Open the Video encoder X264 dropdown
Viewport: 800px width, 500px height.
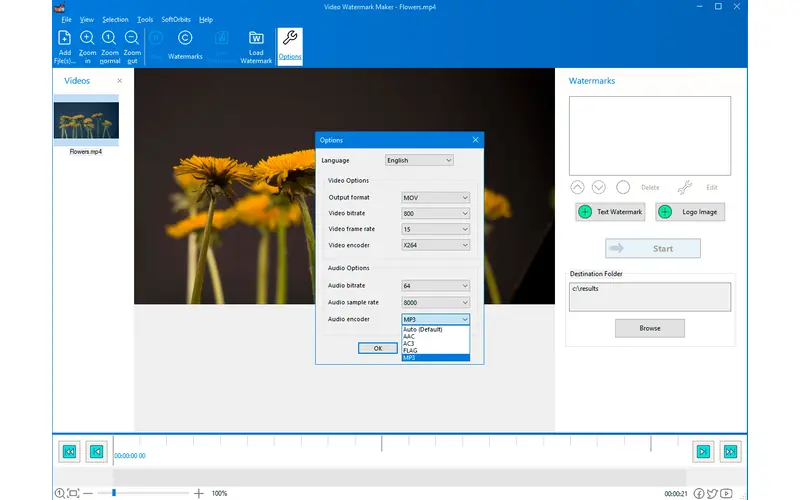point(435,244)
